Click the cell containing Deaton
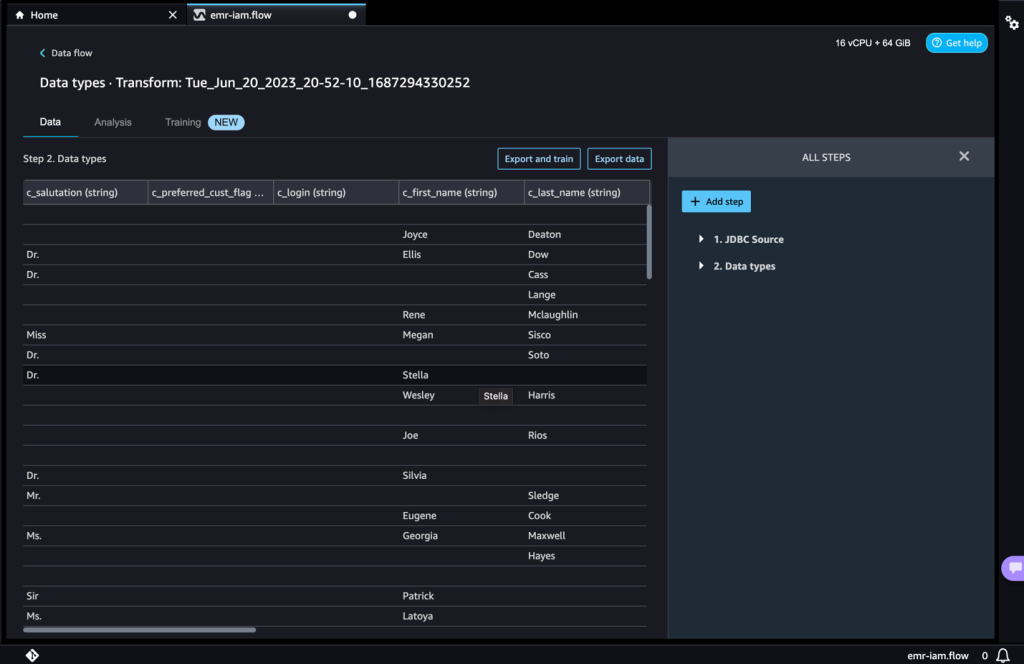1024x664 pixels. click(x=586, y=234)
